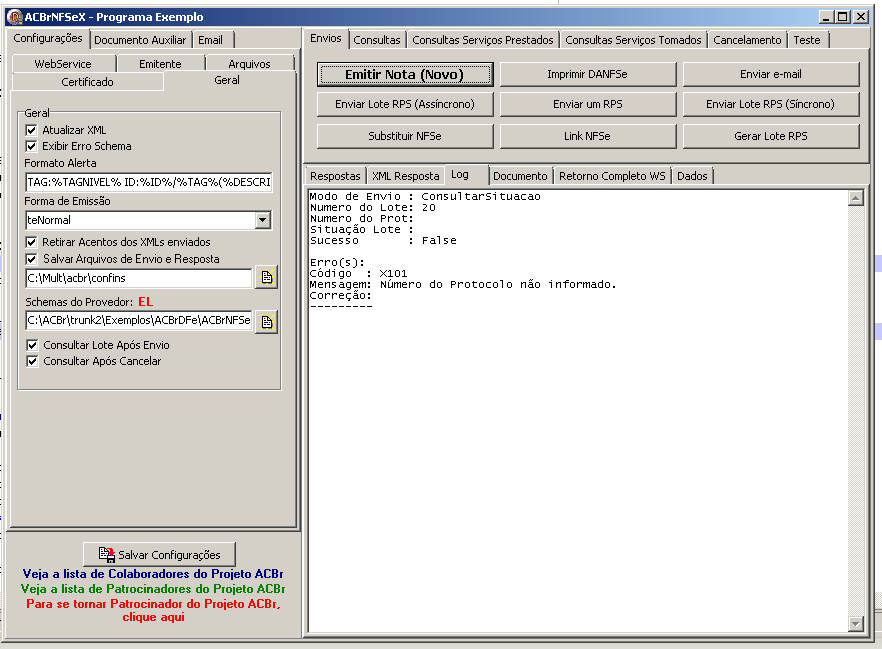Focus the Schemas do Provedor path field

tap(139, 320)
